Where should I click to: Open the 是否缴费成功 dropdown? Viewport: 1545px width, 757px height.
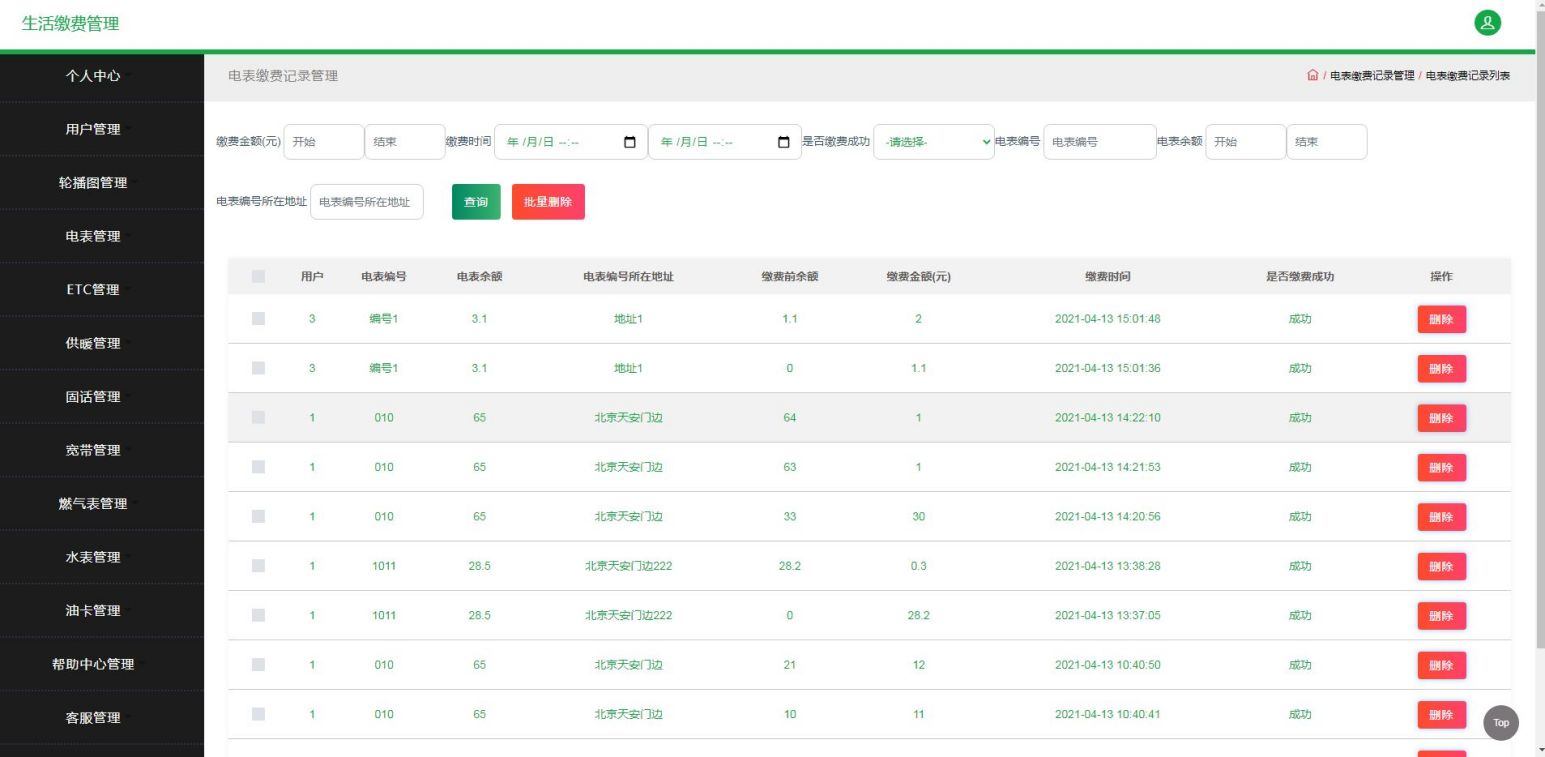point(934,142)
